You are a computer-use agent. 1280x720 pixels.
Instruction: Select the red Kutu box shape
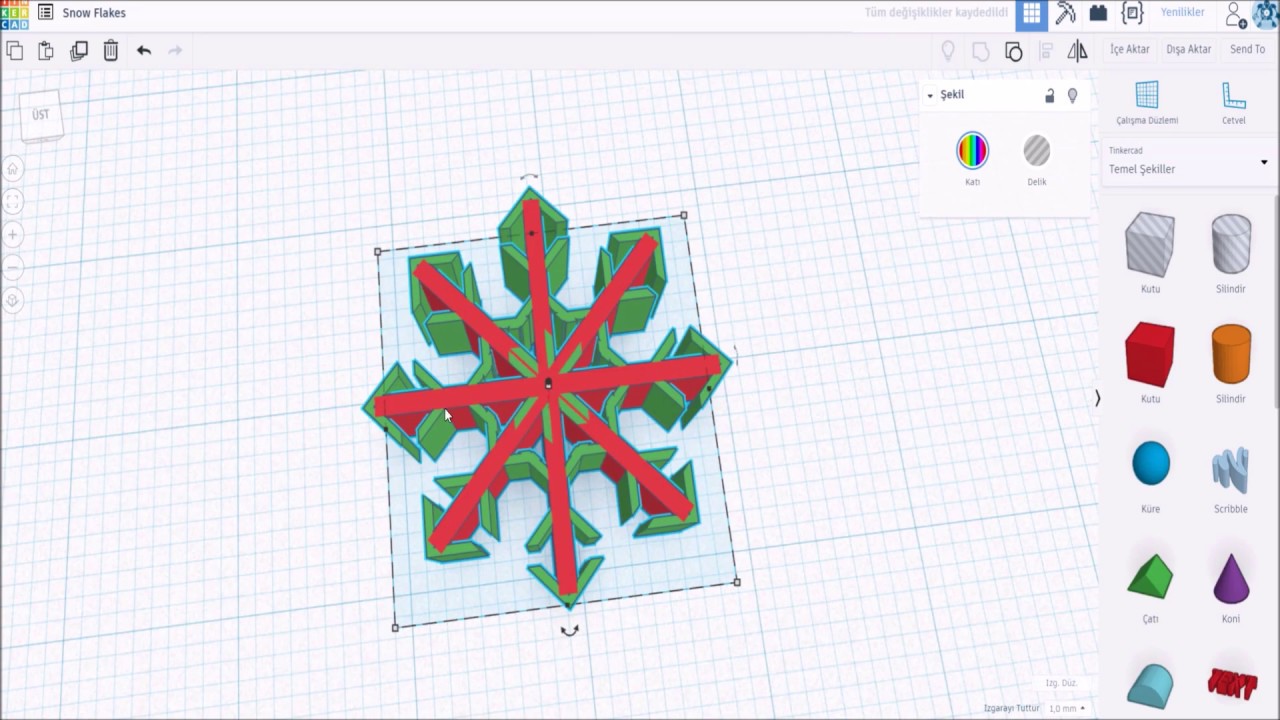pyautogui.click(x=1150, y=355)
